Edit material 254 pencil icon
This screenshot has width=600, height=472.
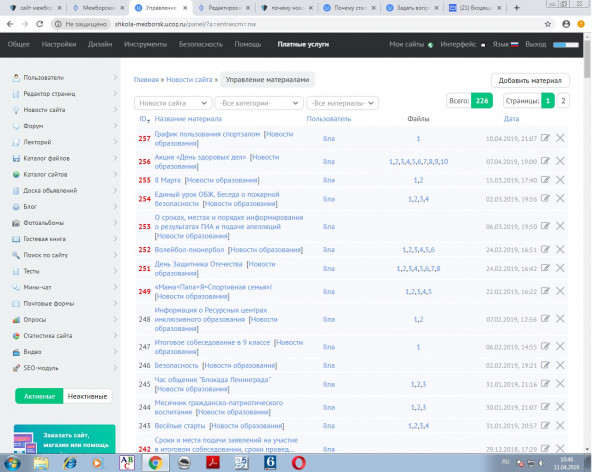click(x=545, y=198)
